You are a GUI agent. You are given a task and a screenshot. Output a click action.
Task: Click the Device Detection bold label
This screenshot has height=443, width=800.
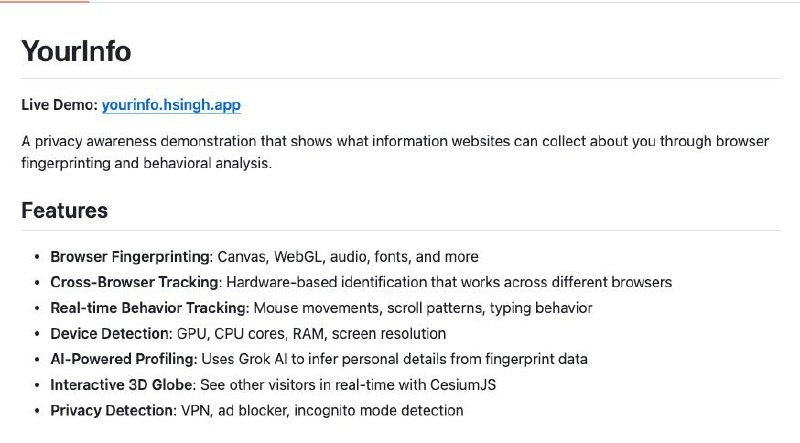(111, 333)
